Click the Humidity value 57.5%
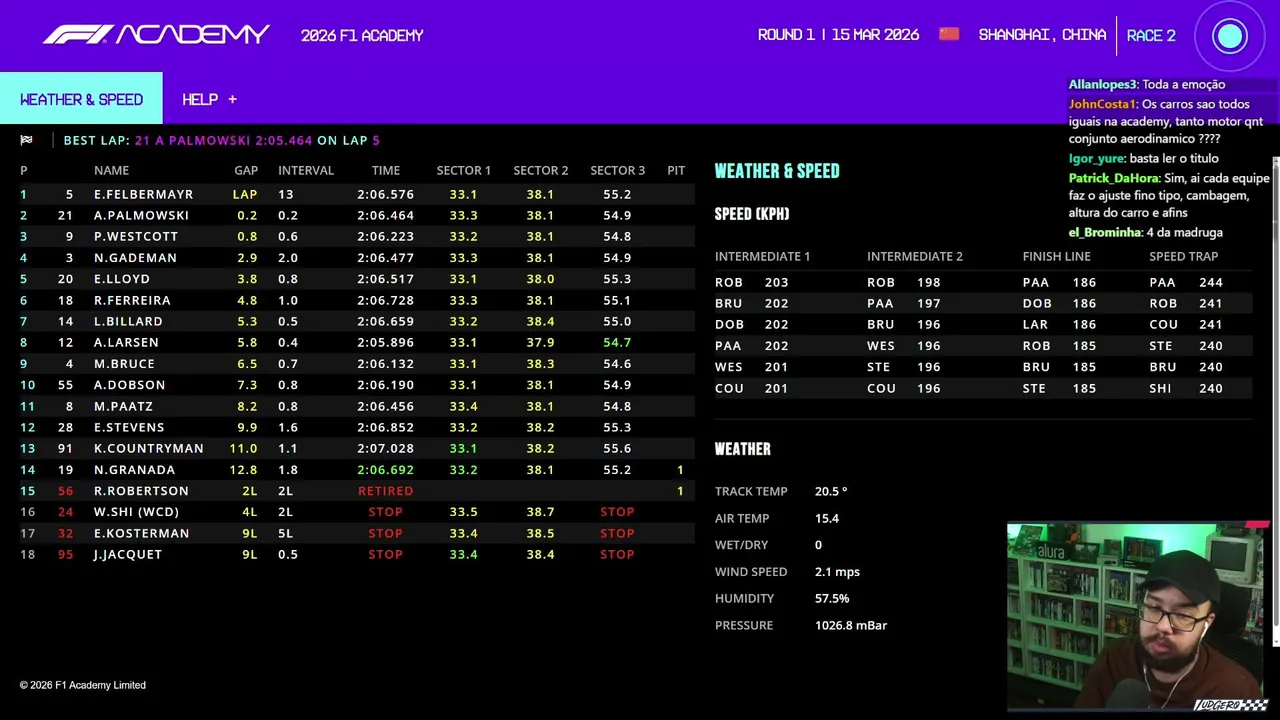Screen dimensions: 1280x720 point(832,598)
